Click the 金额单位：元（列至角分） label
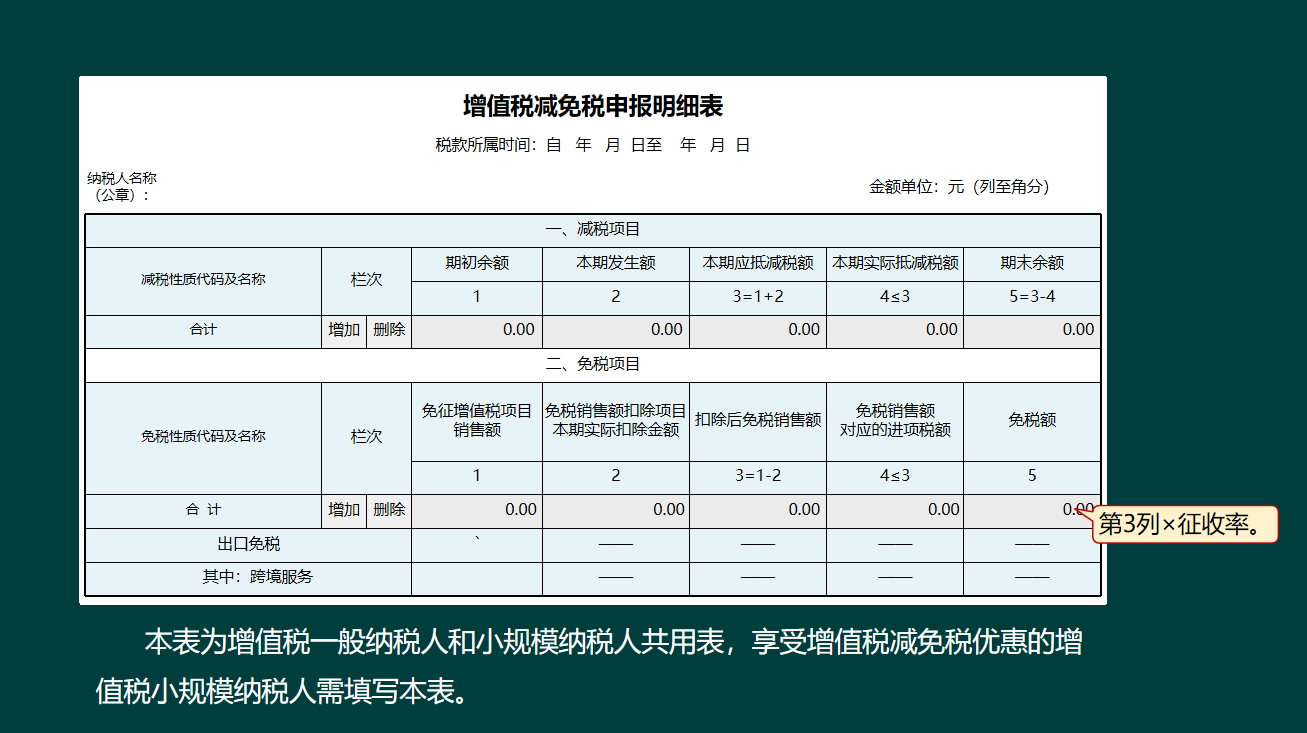The image size is (1307, 733). 958,186
